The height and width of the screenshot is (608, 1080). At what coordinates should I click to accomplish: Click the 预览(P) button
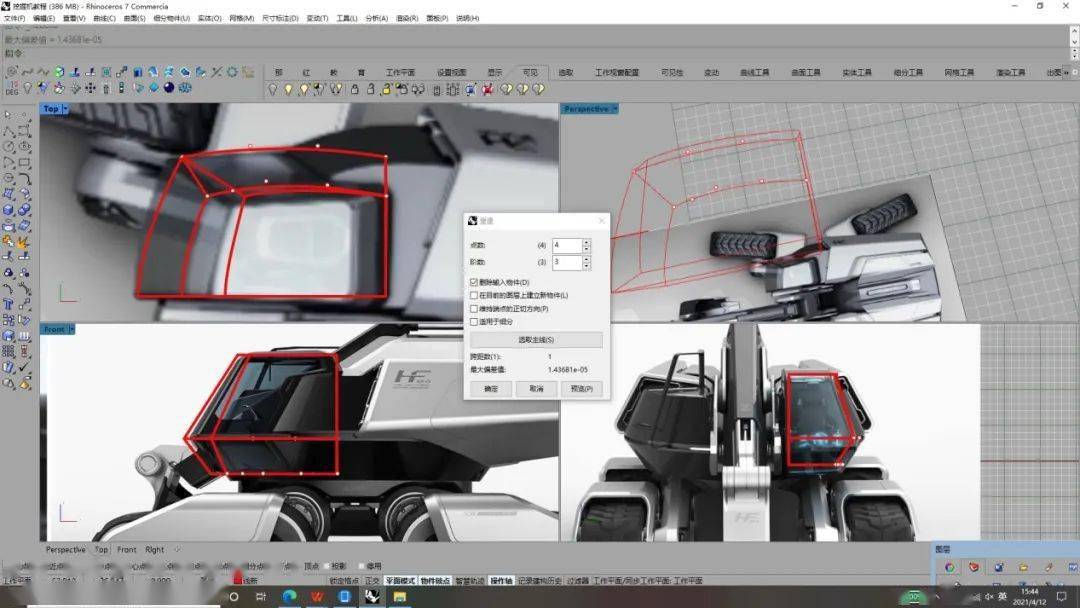(x=582, y=389)
